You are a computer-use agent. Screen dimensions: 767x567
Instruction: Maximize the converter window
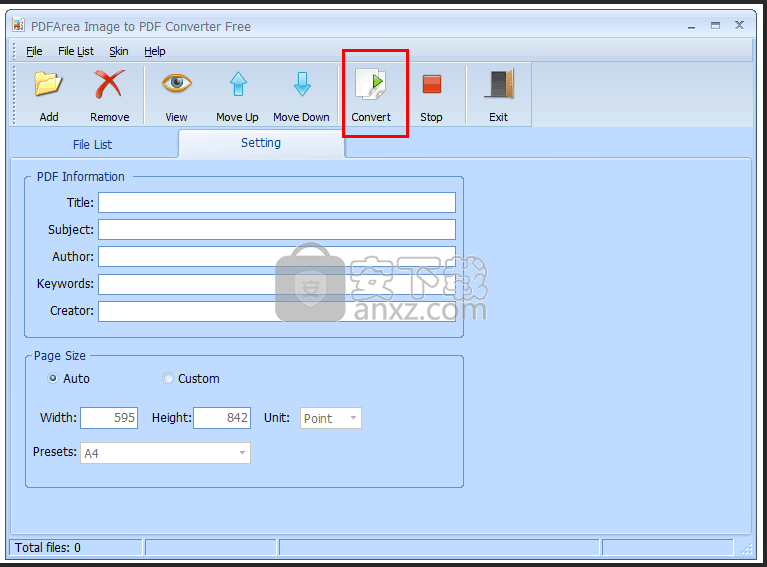pyautogui.click(x=715, y=25)
